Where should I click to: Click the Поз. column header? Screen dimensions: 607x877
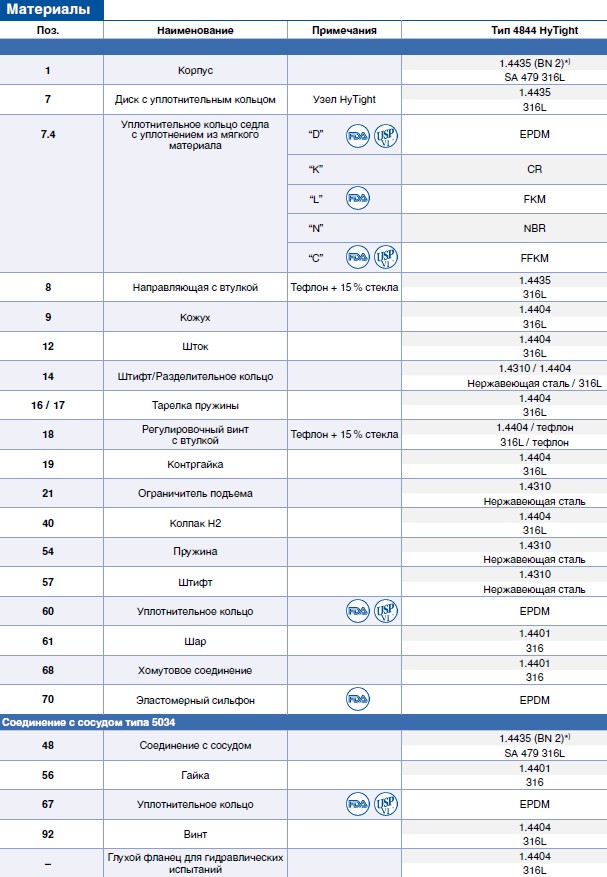[48, 30]
